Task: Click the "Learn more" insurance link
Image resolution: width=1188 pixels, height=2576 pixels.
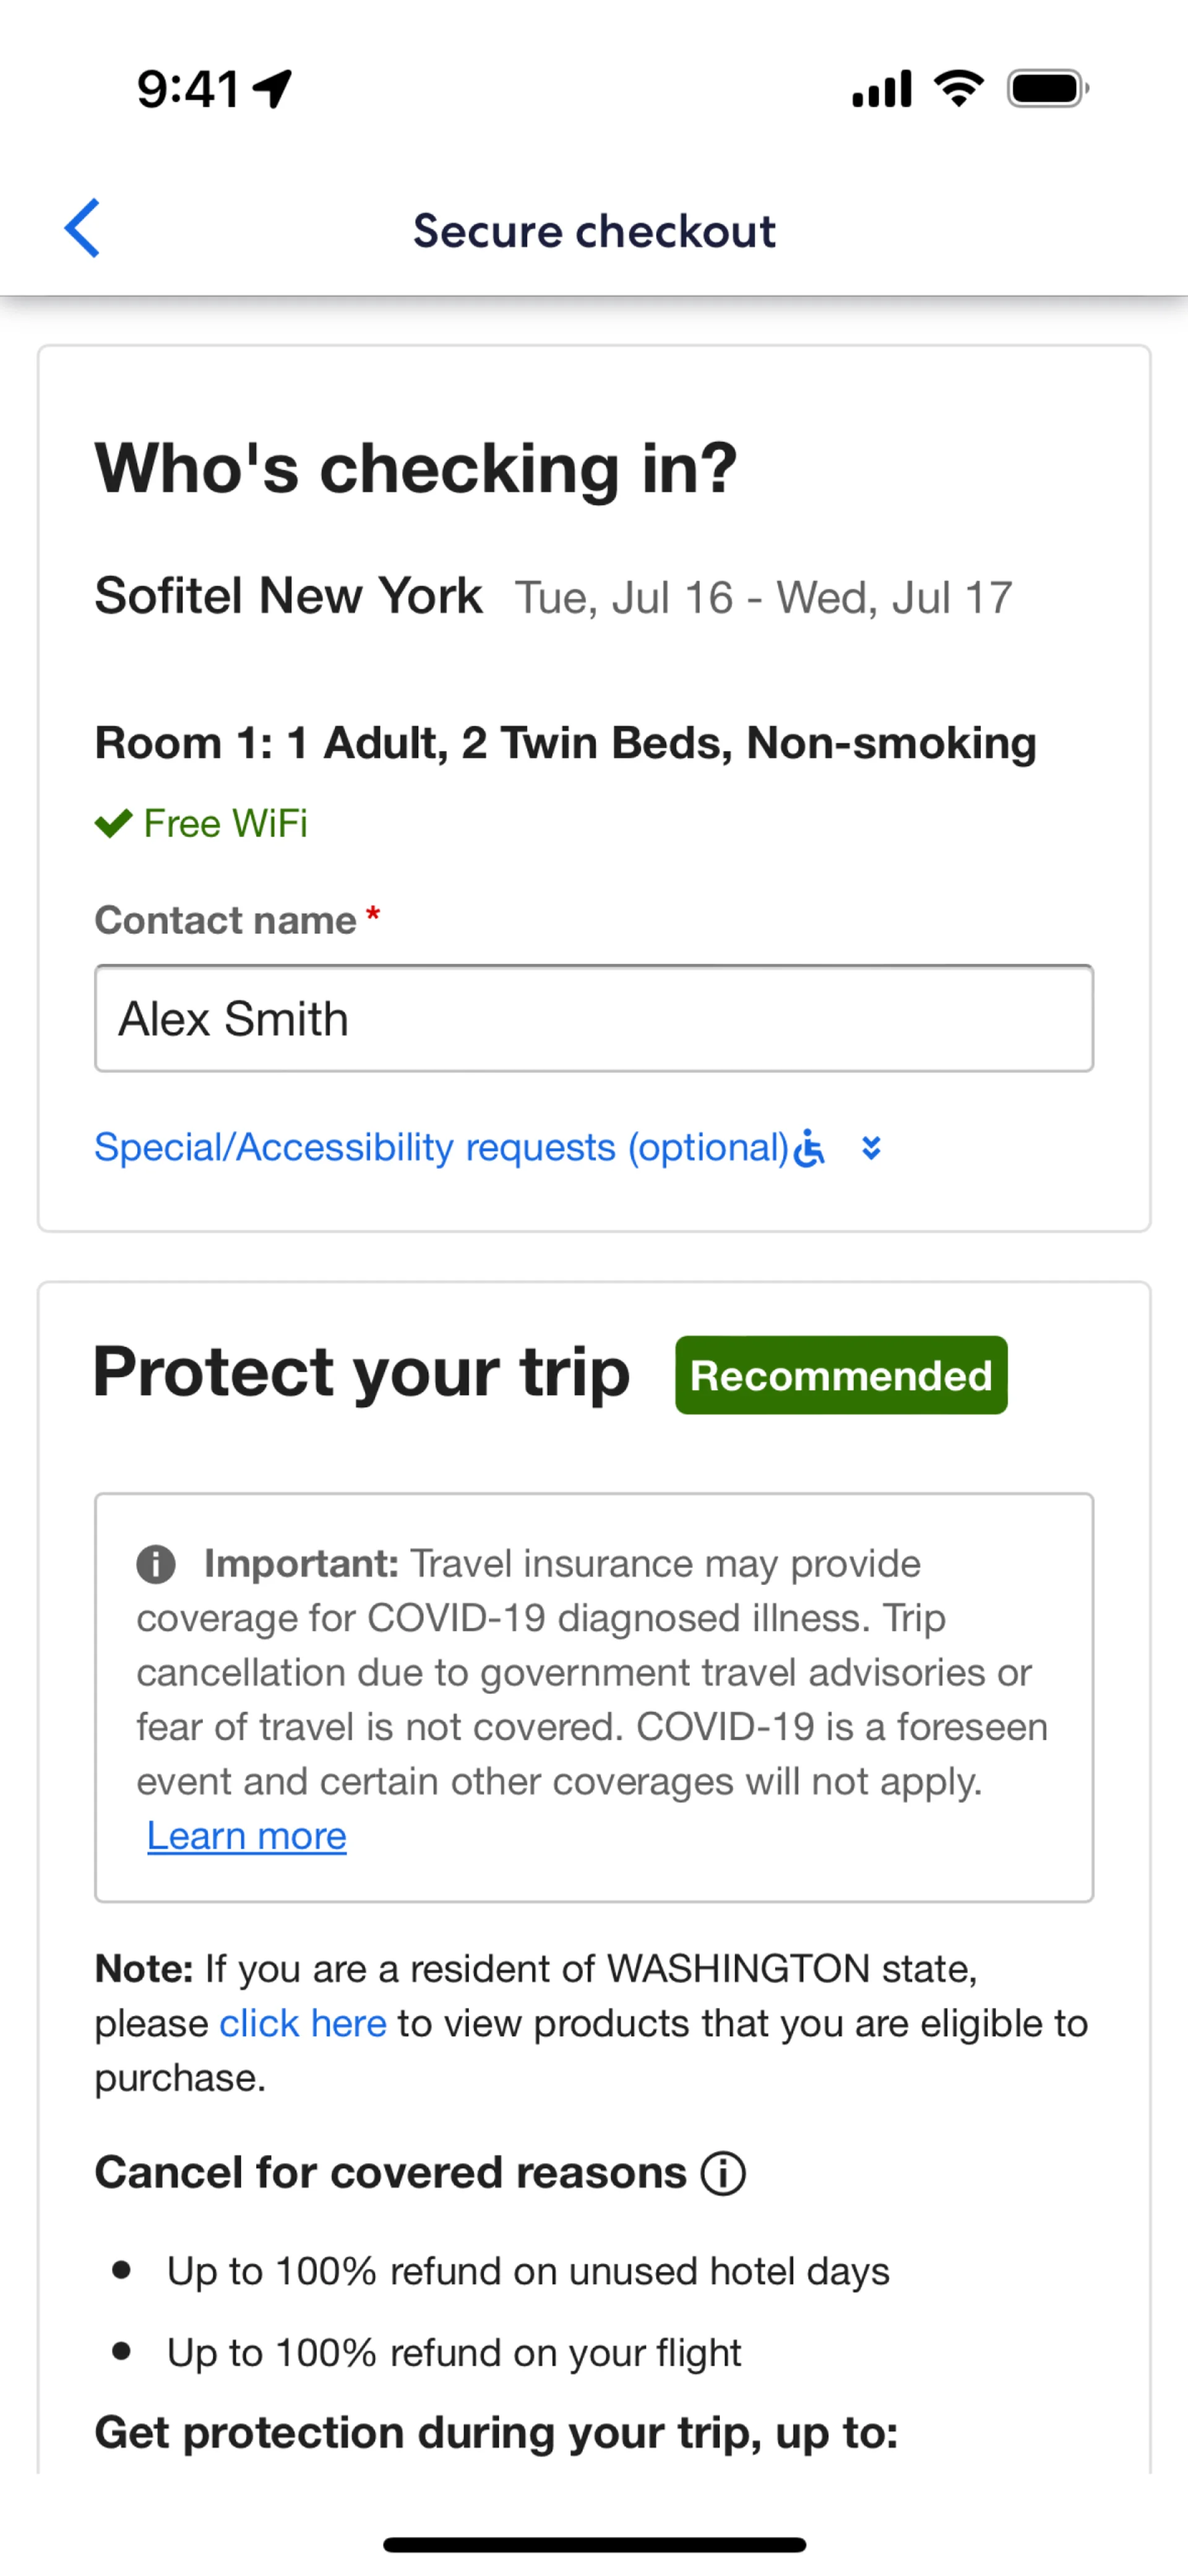Action: click(x=247, y=1836)
